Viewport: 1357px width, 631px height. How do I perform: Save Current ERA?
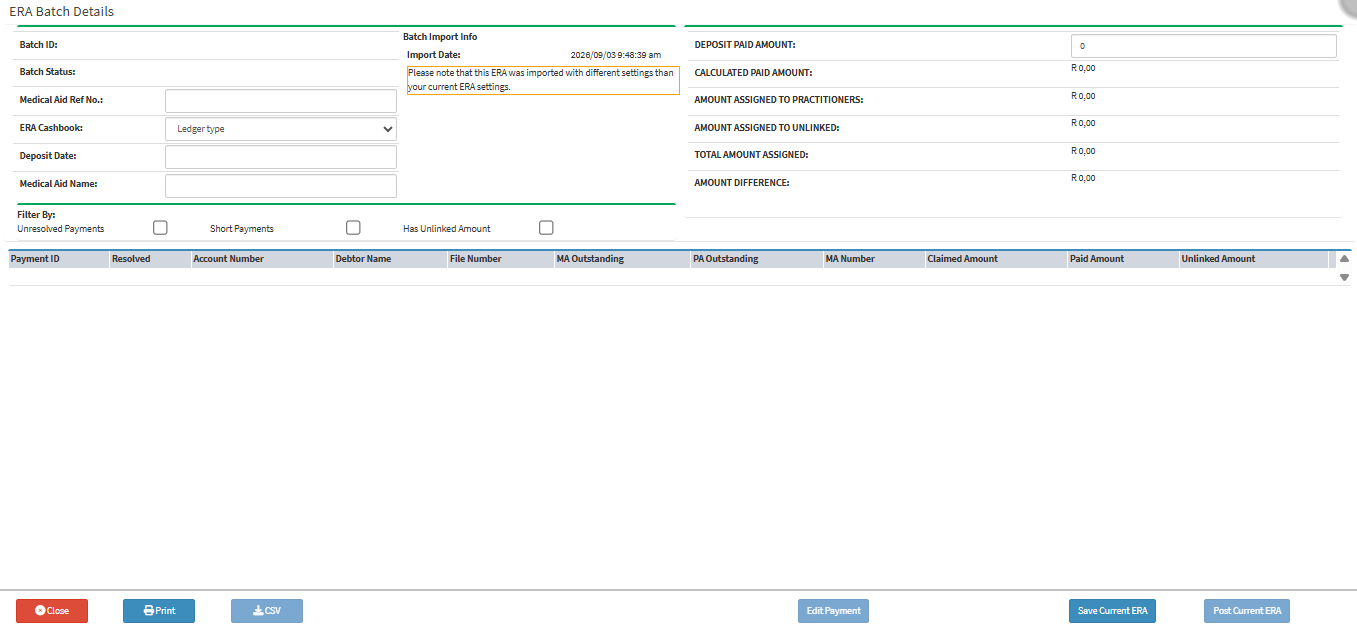1112,611
